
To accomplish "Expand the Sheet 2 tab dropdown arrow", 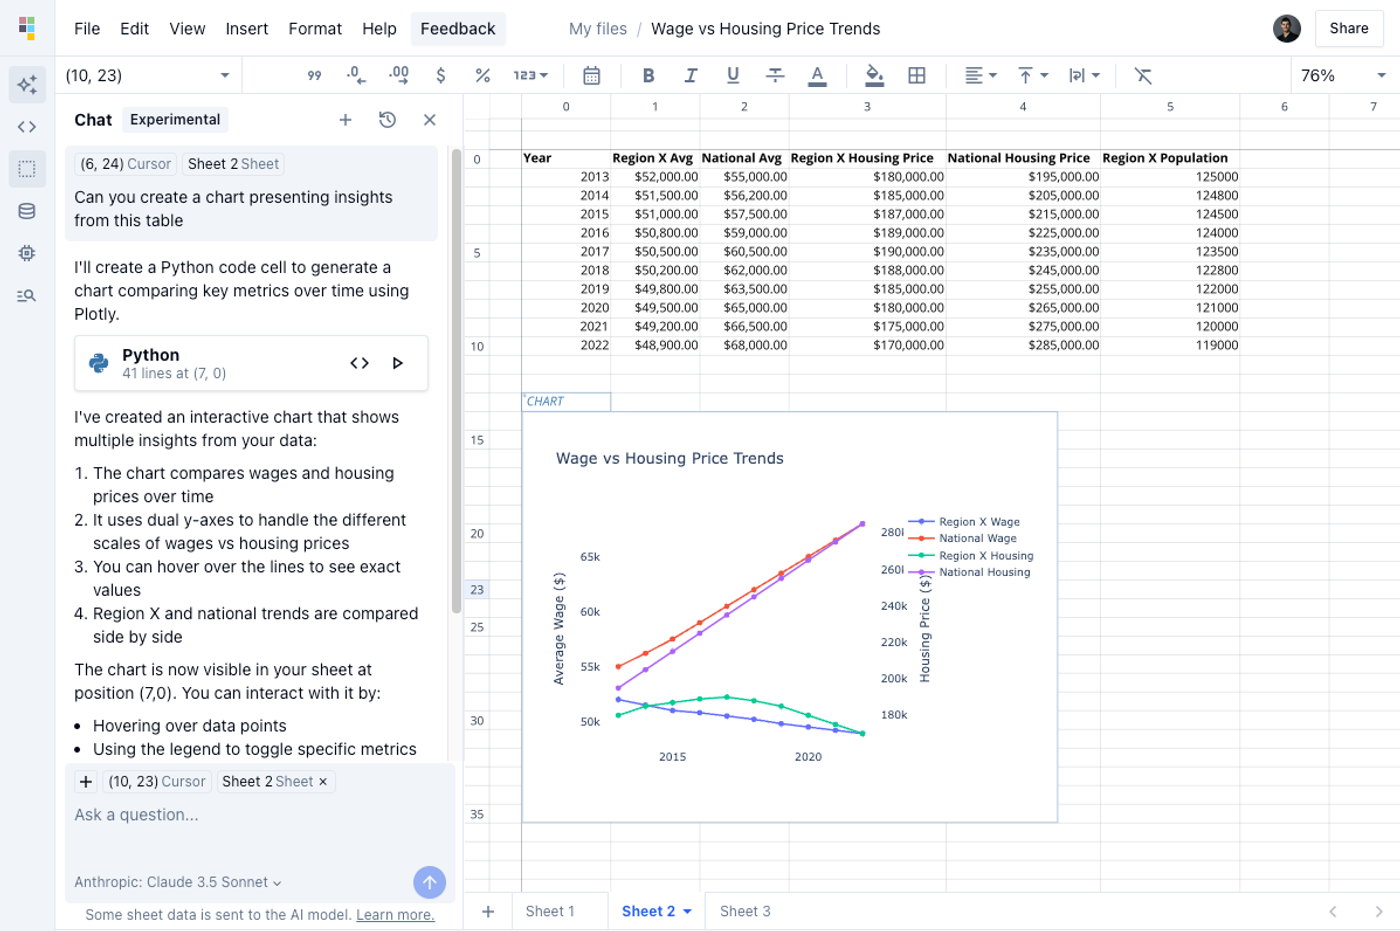I will point(685,911).
